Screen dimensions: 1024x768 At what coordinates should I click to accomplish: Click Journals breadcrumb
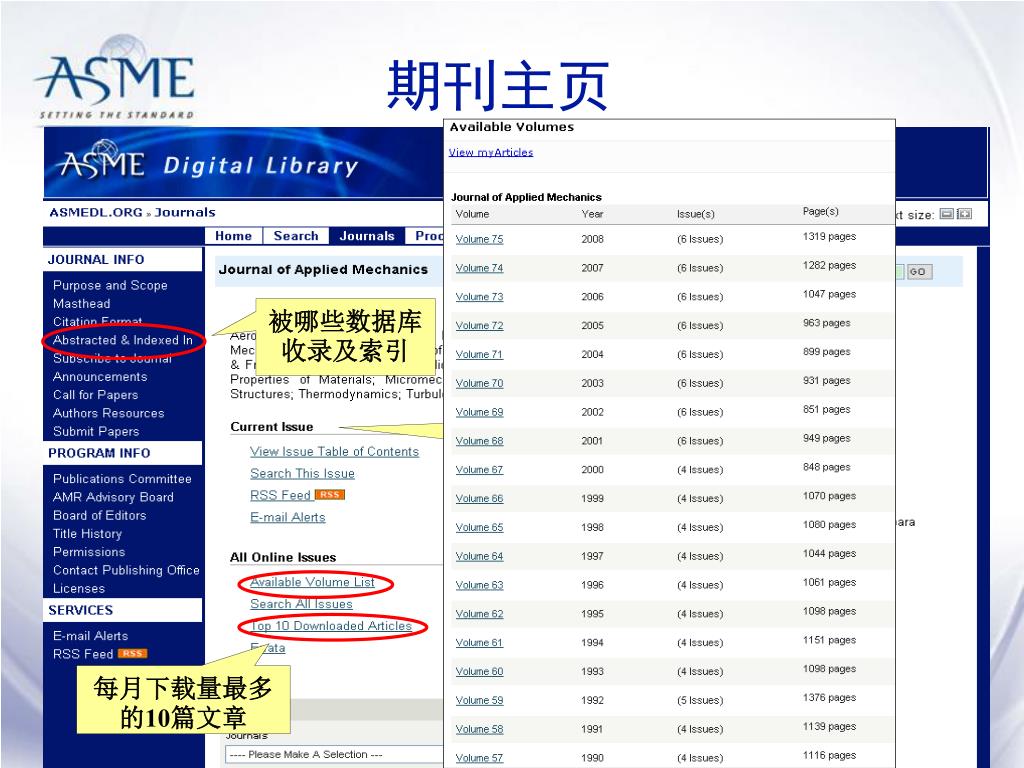pyautogui.click(x=185, y=212)
